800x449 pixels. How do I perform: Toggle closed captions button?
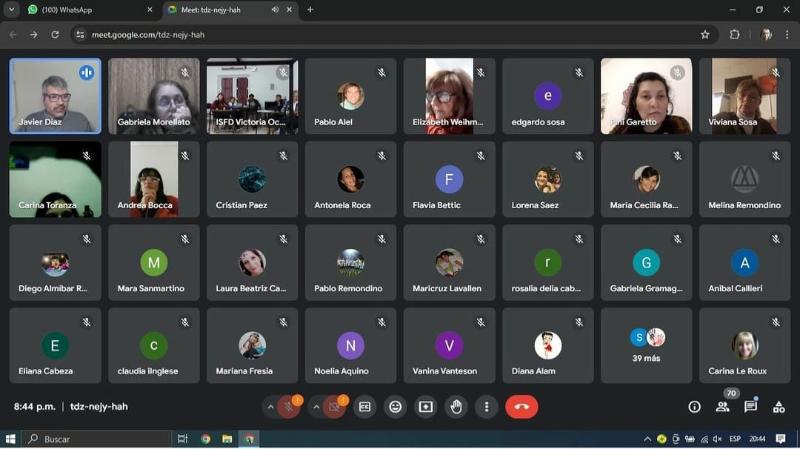[x=365, y=407]
